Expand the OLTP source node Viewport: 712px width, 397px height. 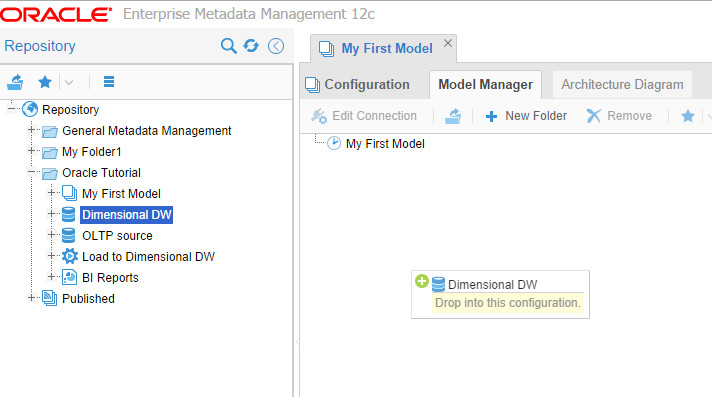[51, 234]
